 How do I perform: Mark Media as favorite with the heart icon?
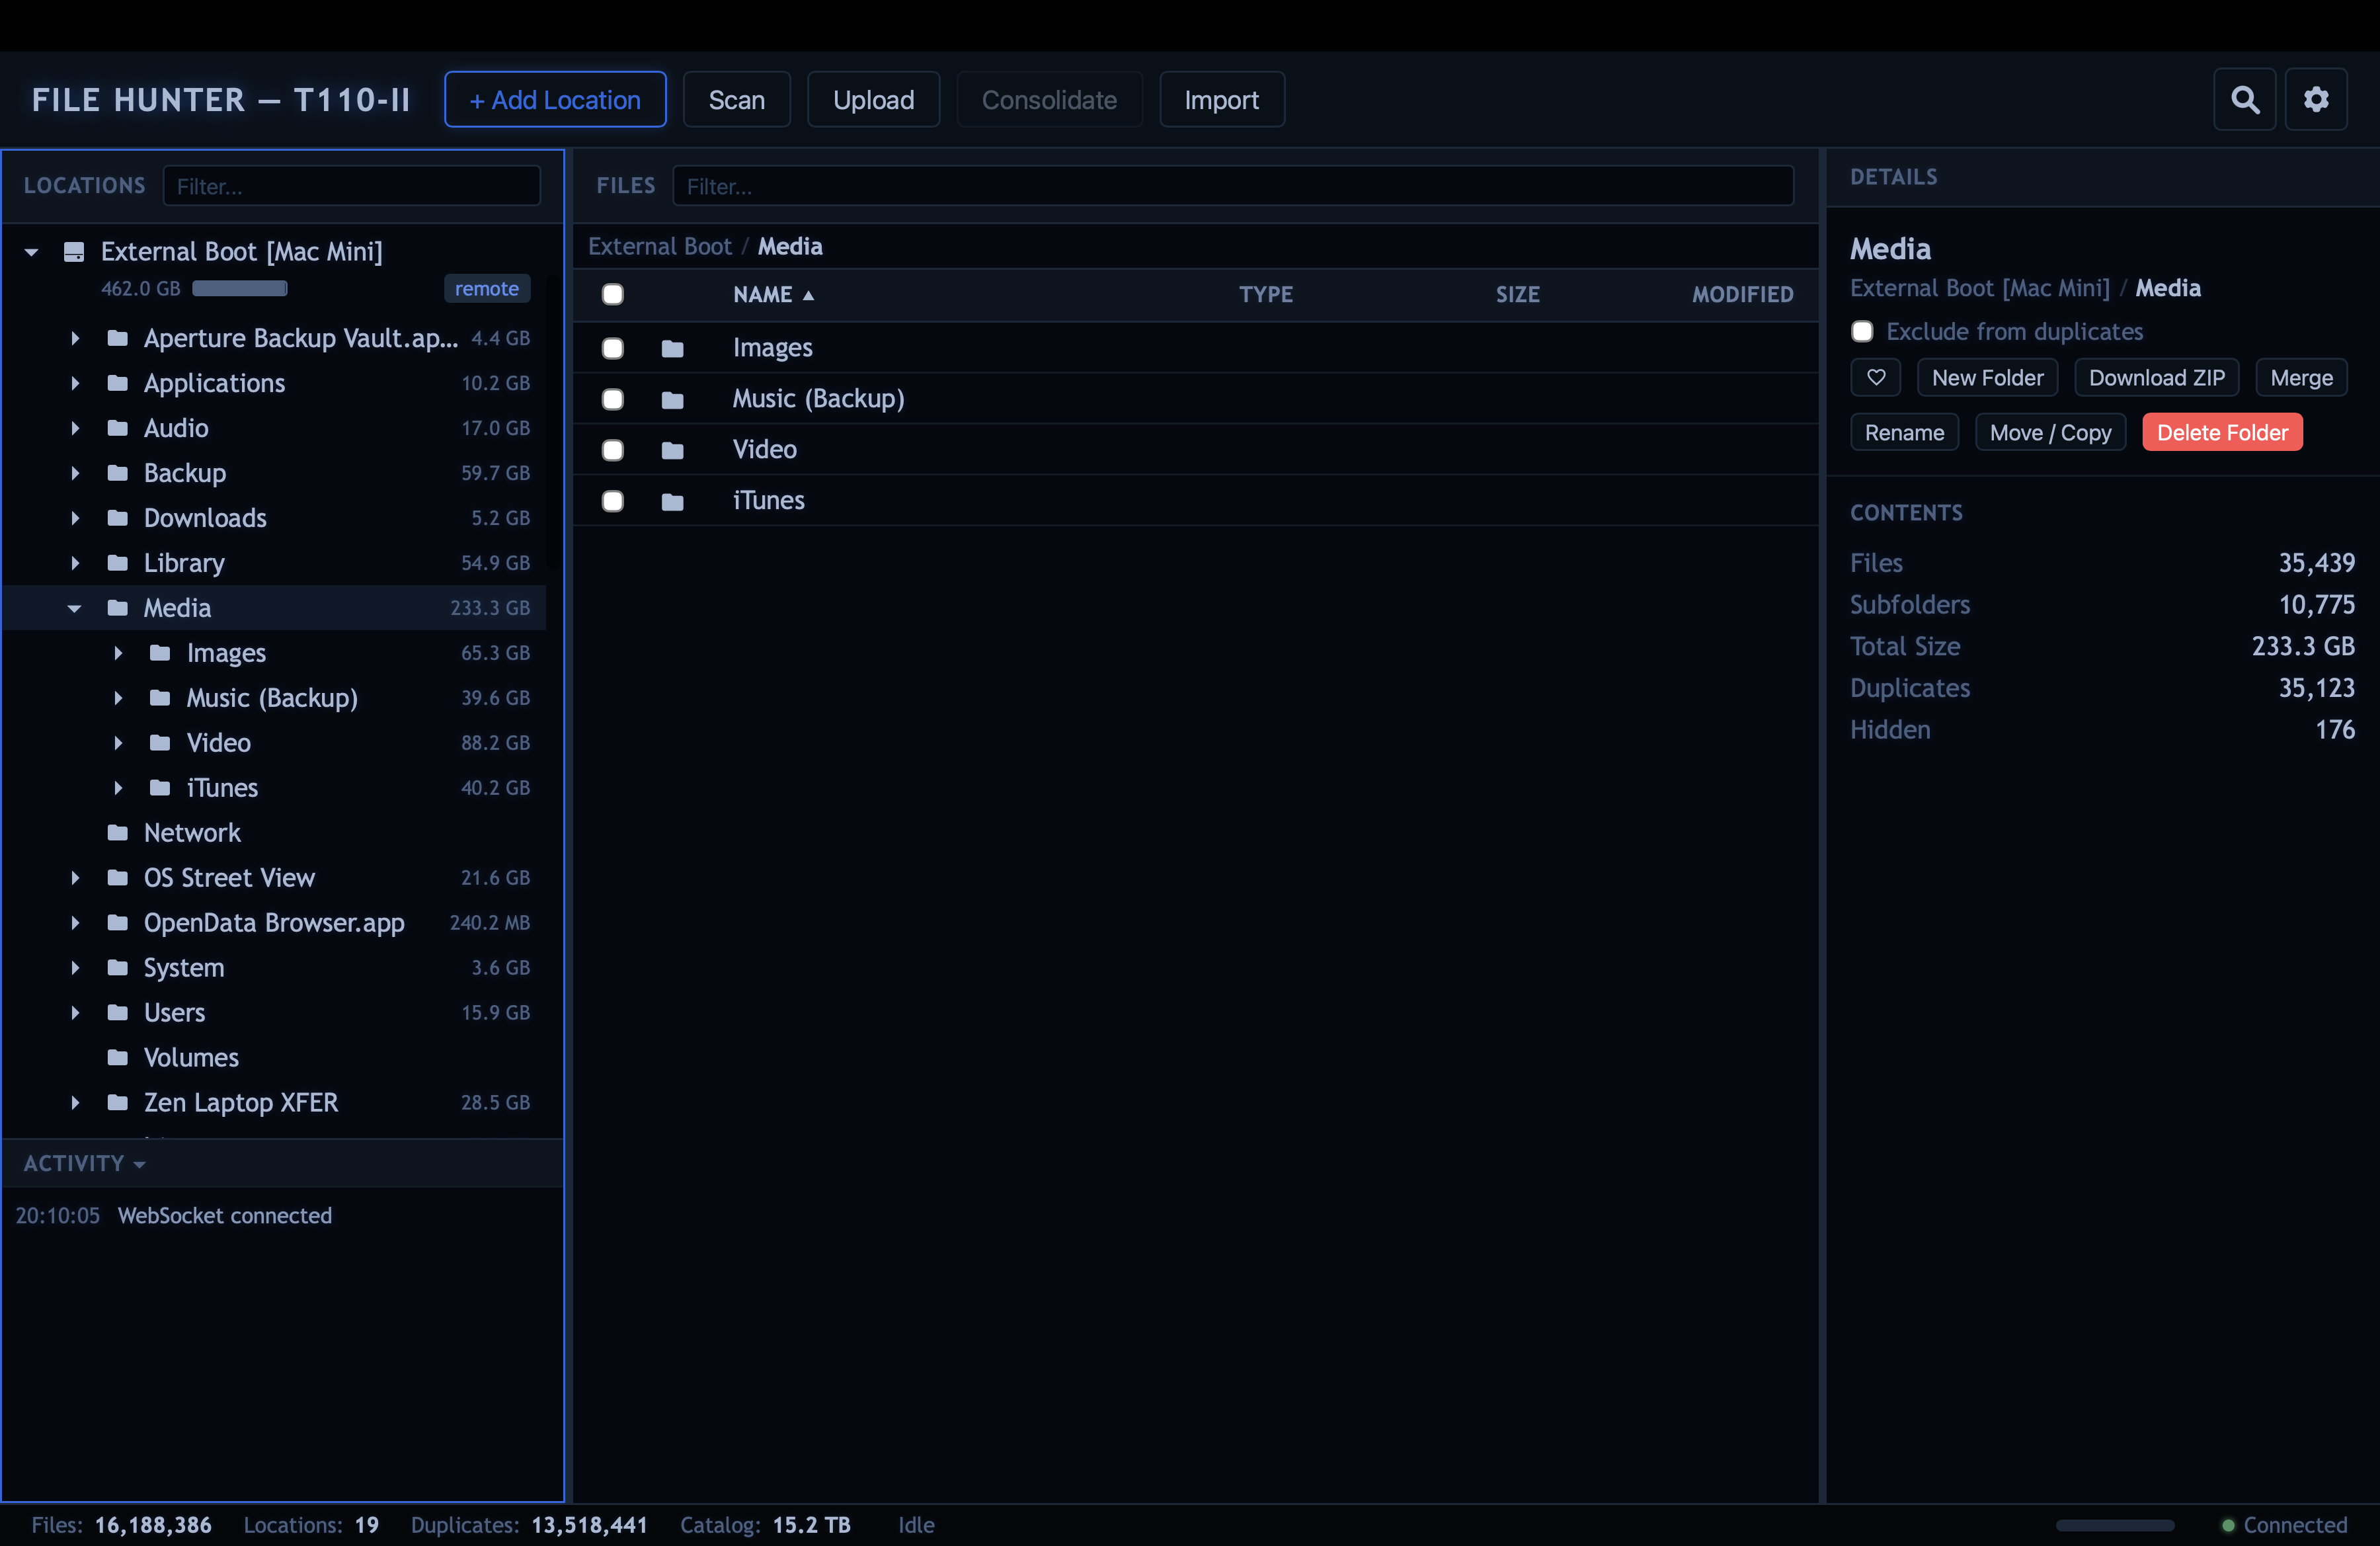pyautogui.click(x=1876, y=377)
